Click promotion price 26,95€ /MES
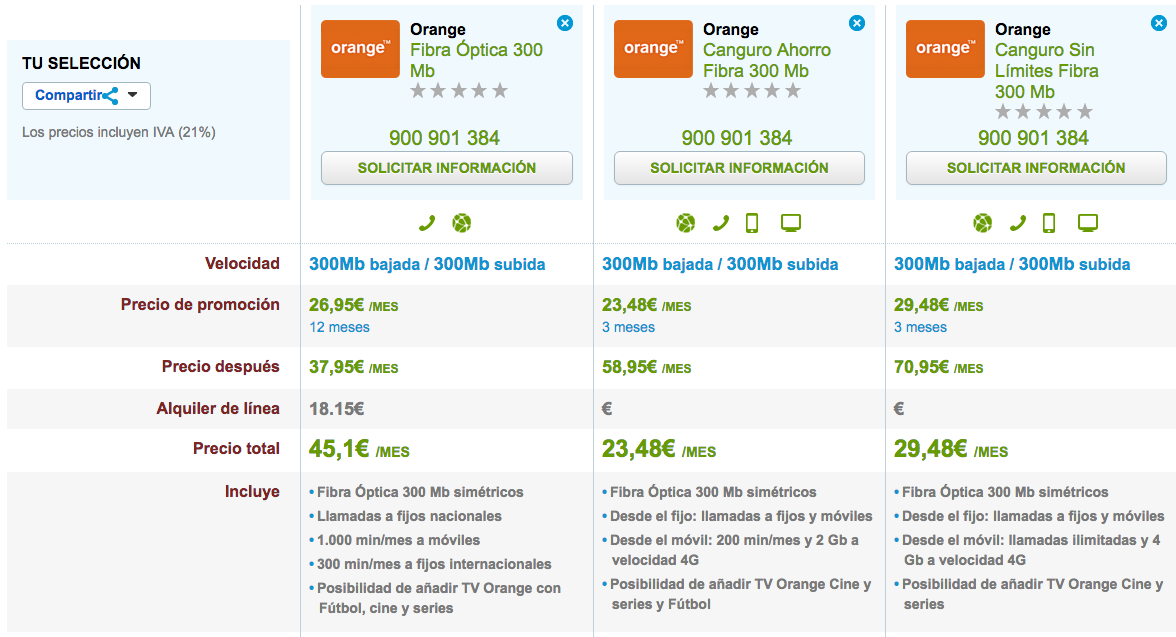Viewport: 1176px width, 637px height. click(353, 305)
